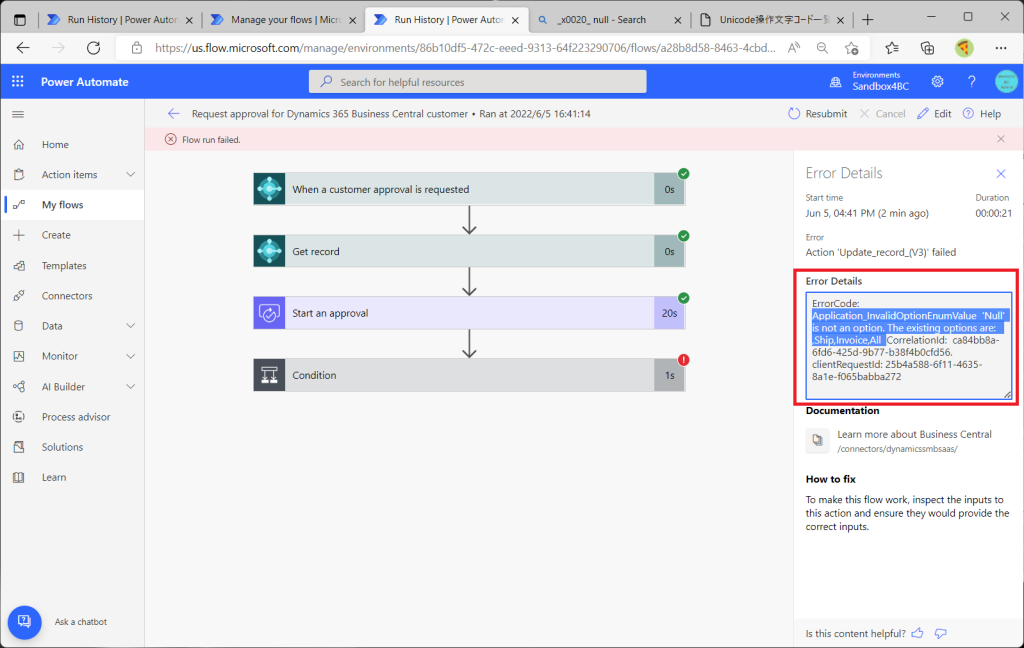Viewport: 1024px width, 648px height.
Task: Click the Resubmit button
Action: pyautogui.click(x=818, y=114)
